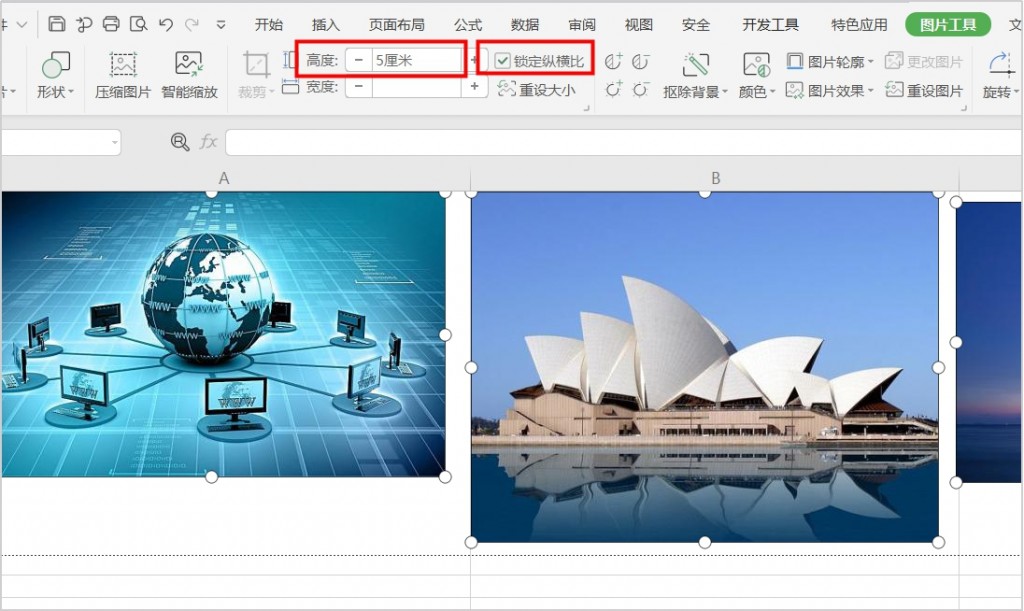Click Reset Picture (重设图片) button
Viewport: 1024px width, 611px height.
924,90
